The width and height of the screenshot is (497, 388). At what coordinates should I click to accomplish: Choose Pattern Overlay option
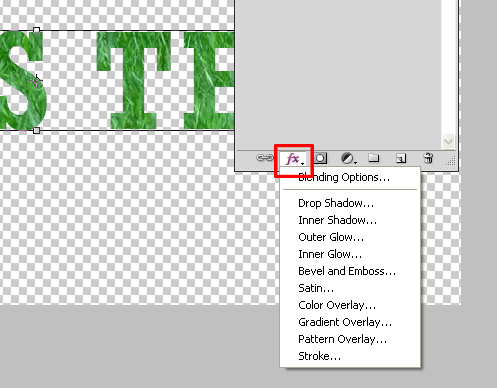343,339
